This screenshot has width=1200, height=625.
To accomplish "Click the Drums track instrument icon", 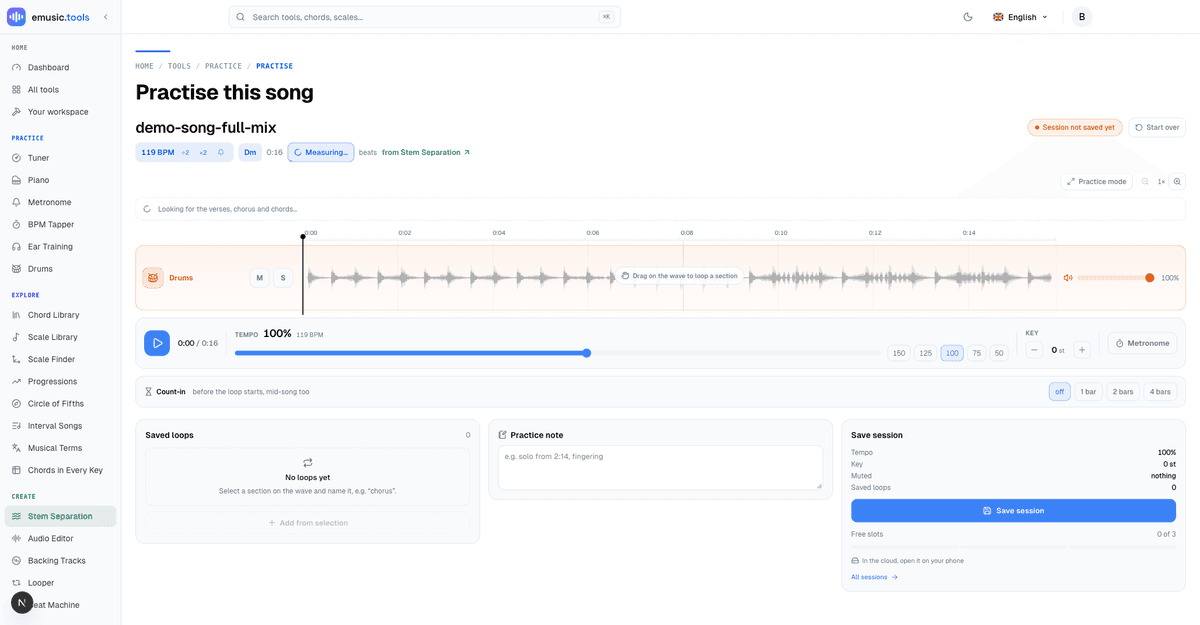I will (153, 278).
